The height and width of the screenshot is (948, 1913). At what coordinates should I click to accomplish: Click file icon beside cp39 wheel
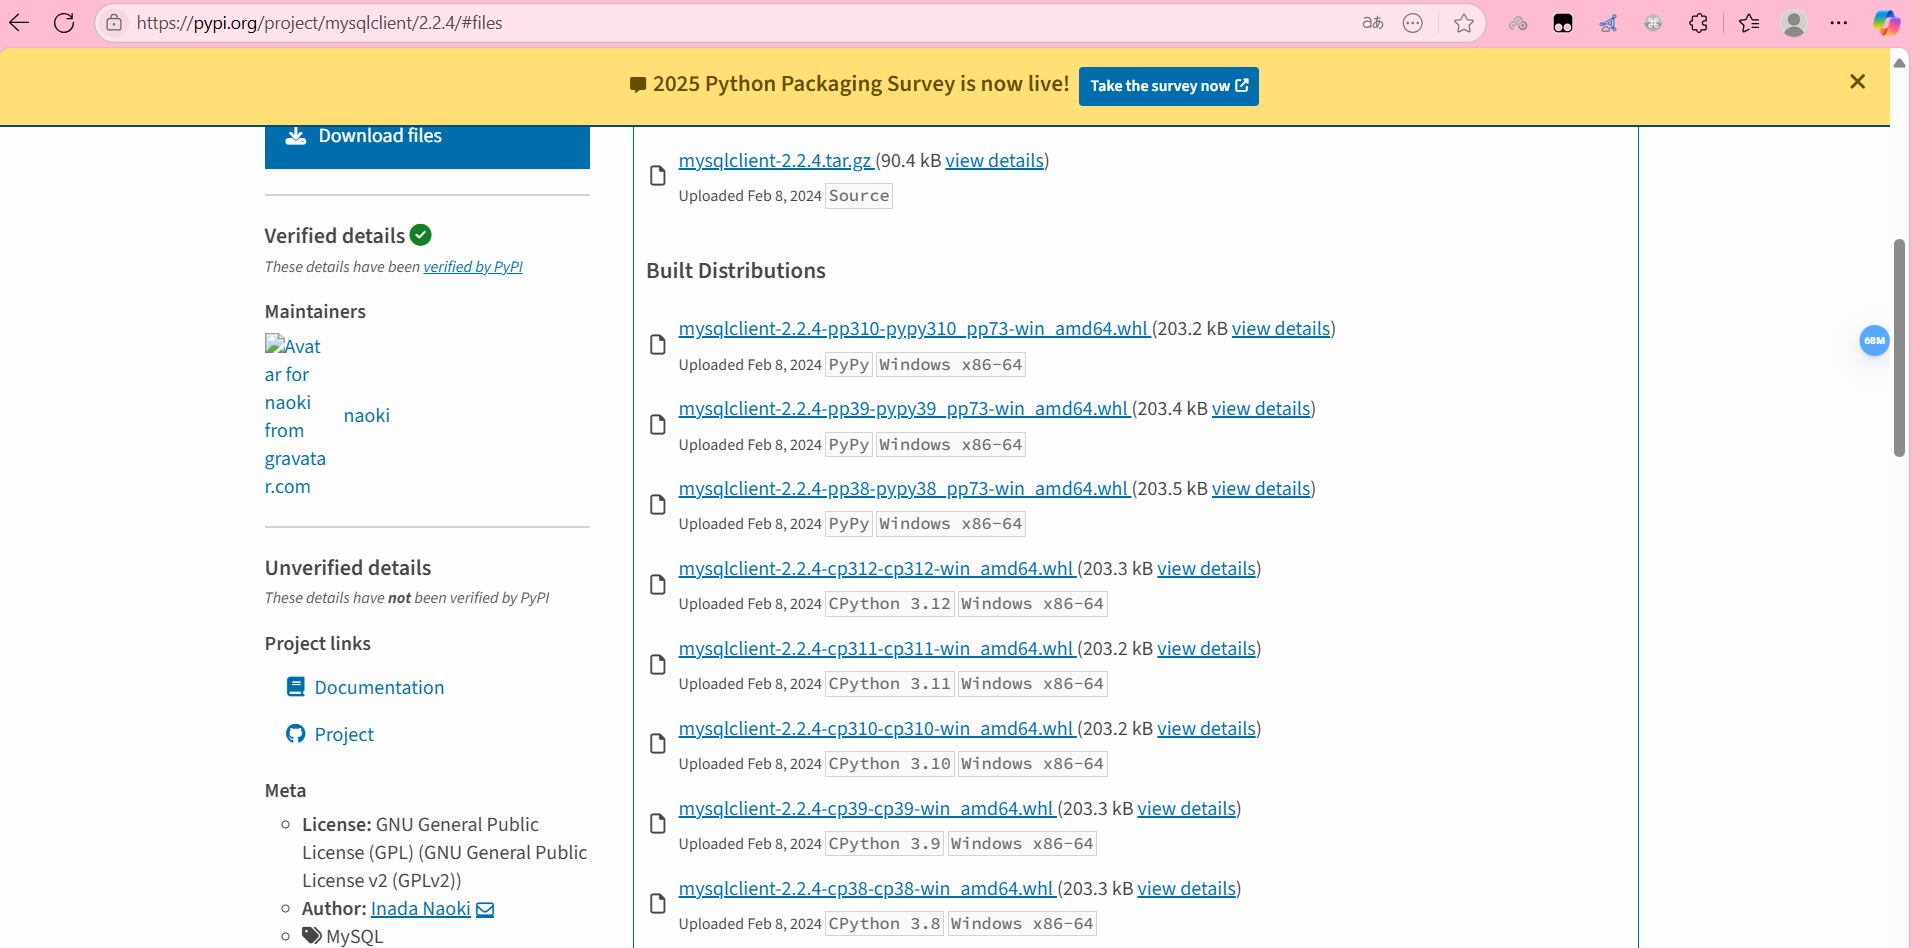point(657,824)
